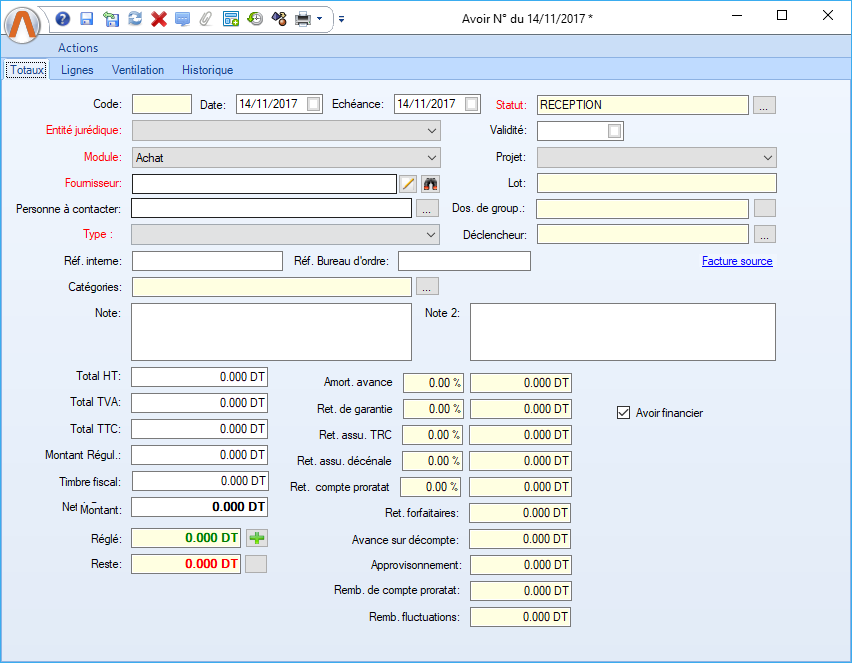Viewport: 852px width, 663px height.
Task: Click the red X delete icon
Action: (x=158, y=18)
